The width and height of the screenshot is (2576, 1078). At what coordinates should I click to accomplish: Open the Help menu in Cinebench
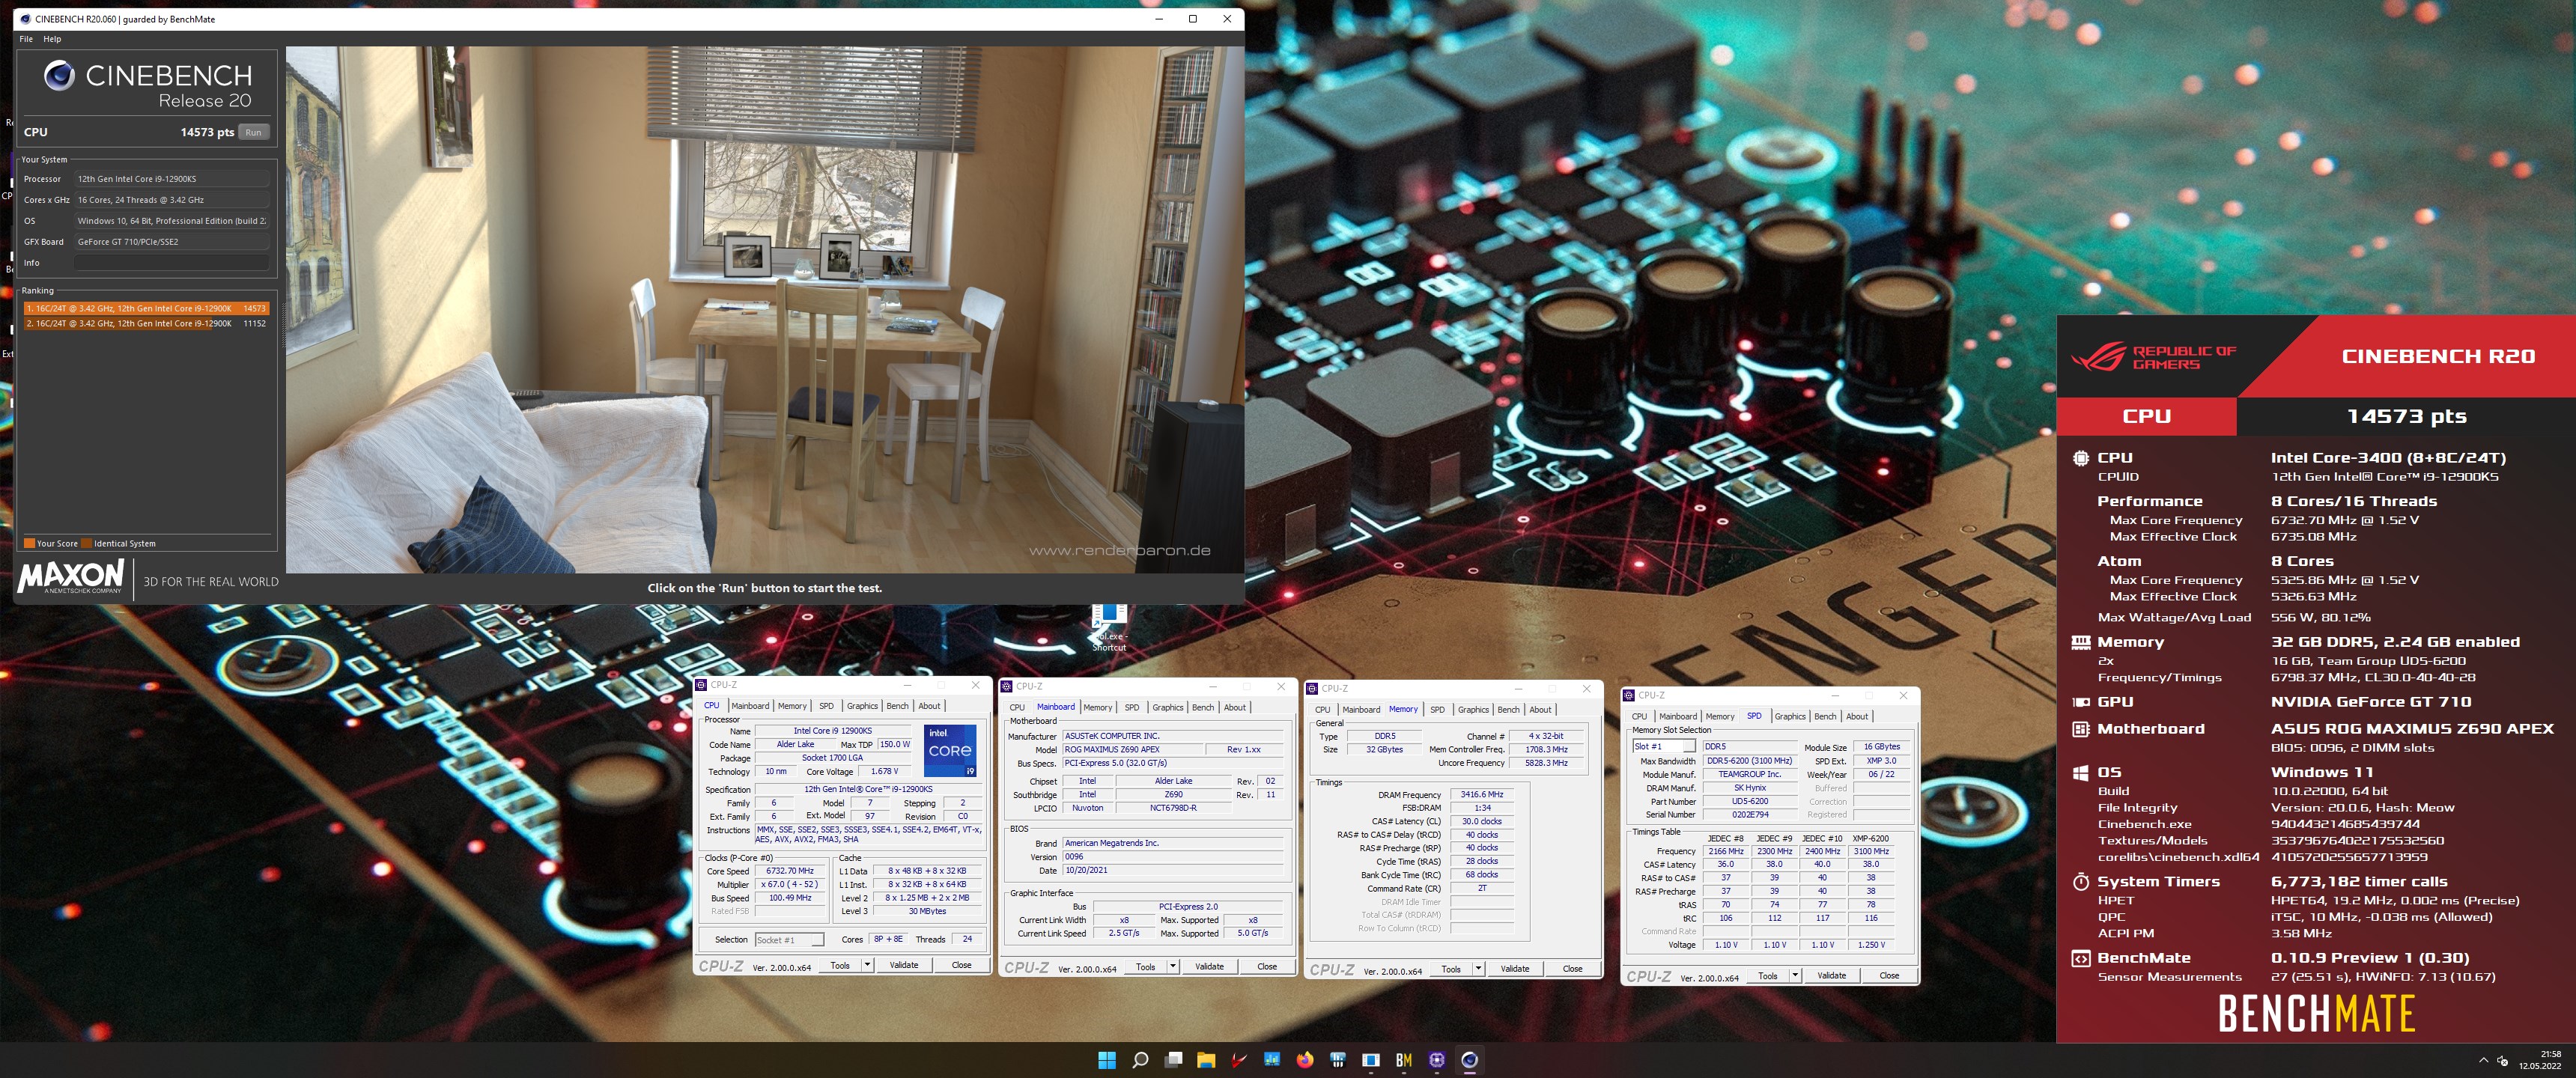coord(52,39)
